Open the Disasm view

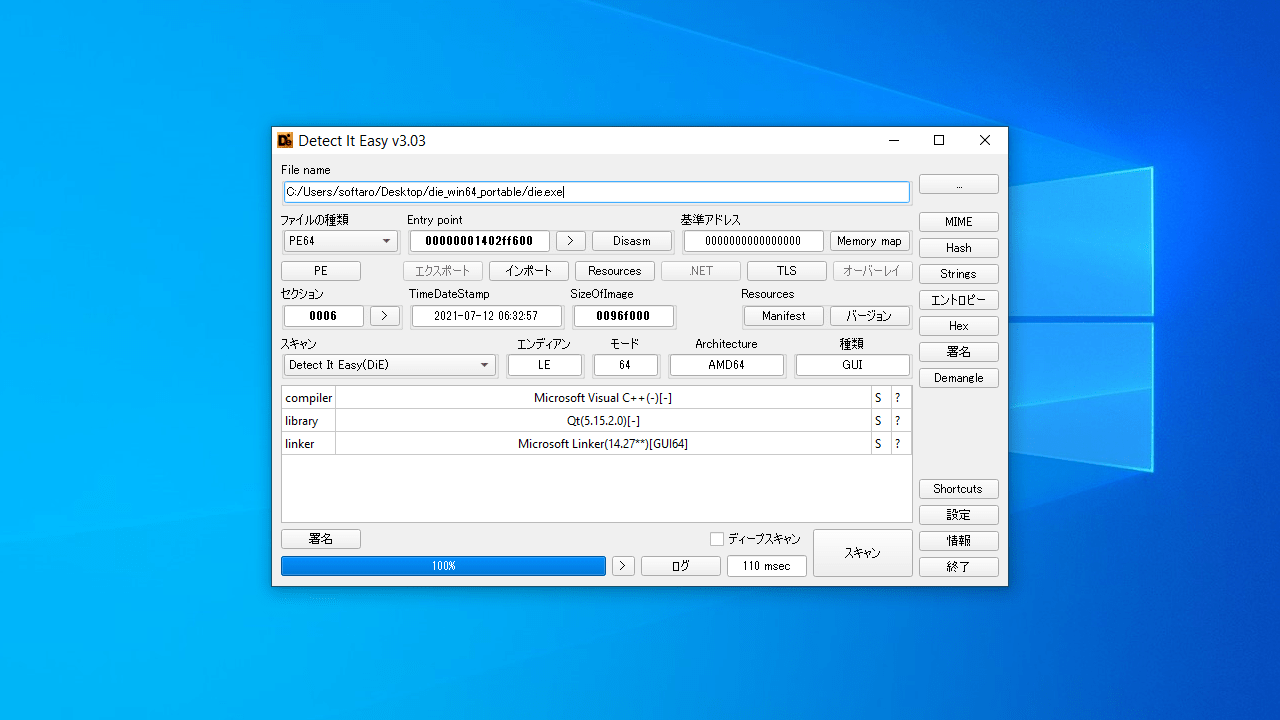tap(632, 241)
